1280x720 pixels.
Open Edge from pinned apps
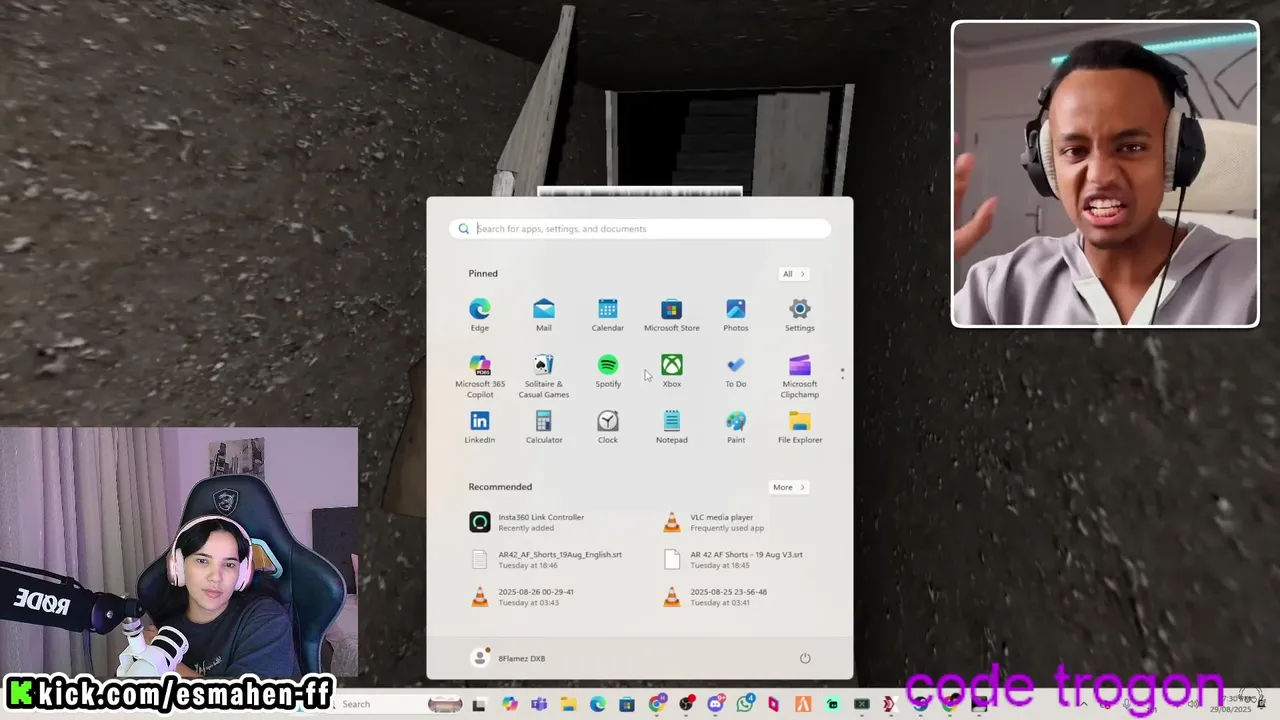(x=480, y=314)
